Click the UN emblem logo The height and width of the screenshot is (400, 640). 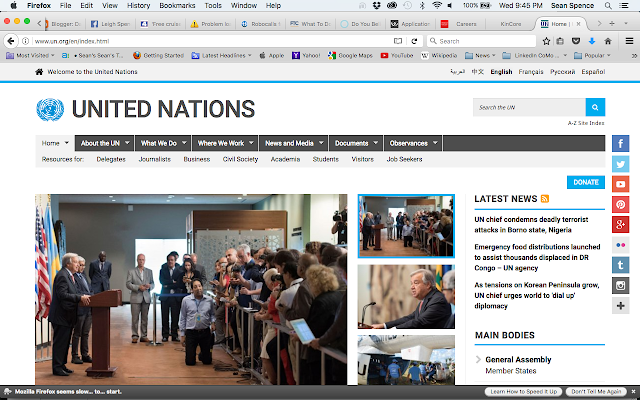click(50, 109)
